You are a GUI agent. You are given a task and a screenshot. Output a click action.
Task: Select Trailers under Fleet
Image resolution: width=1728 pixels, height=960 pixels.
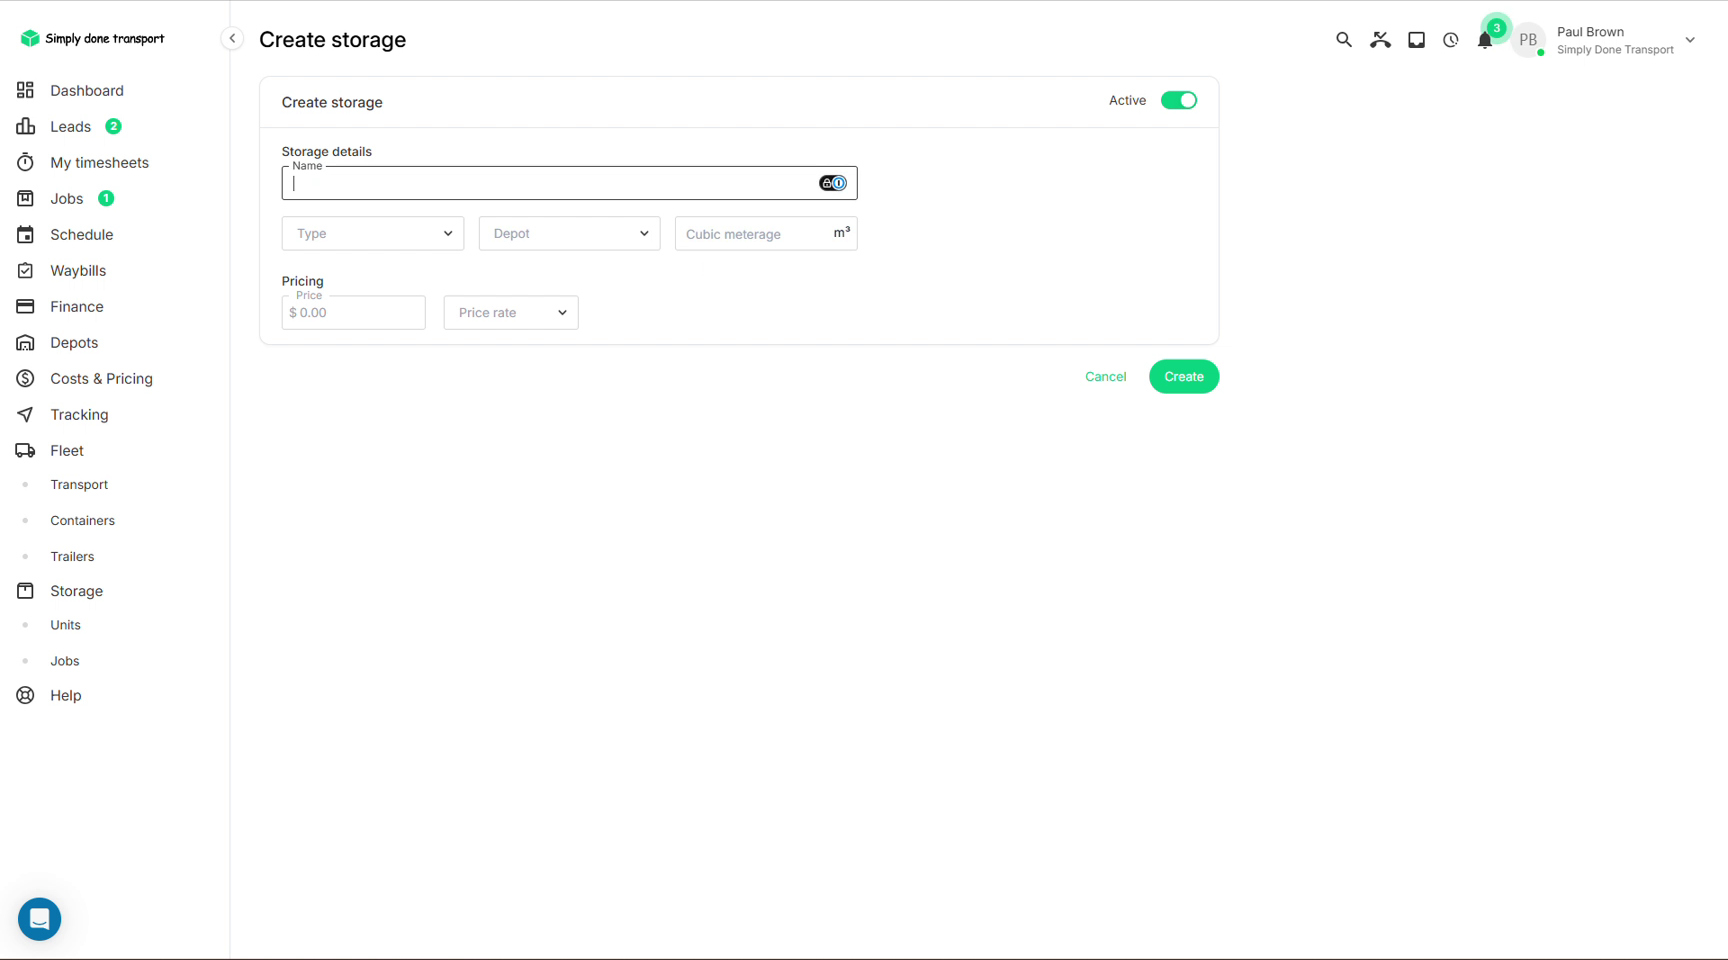[72, 556]
